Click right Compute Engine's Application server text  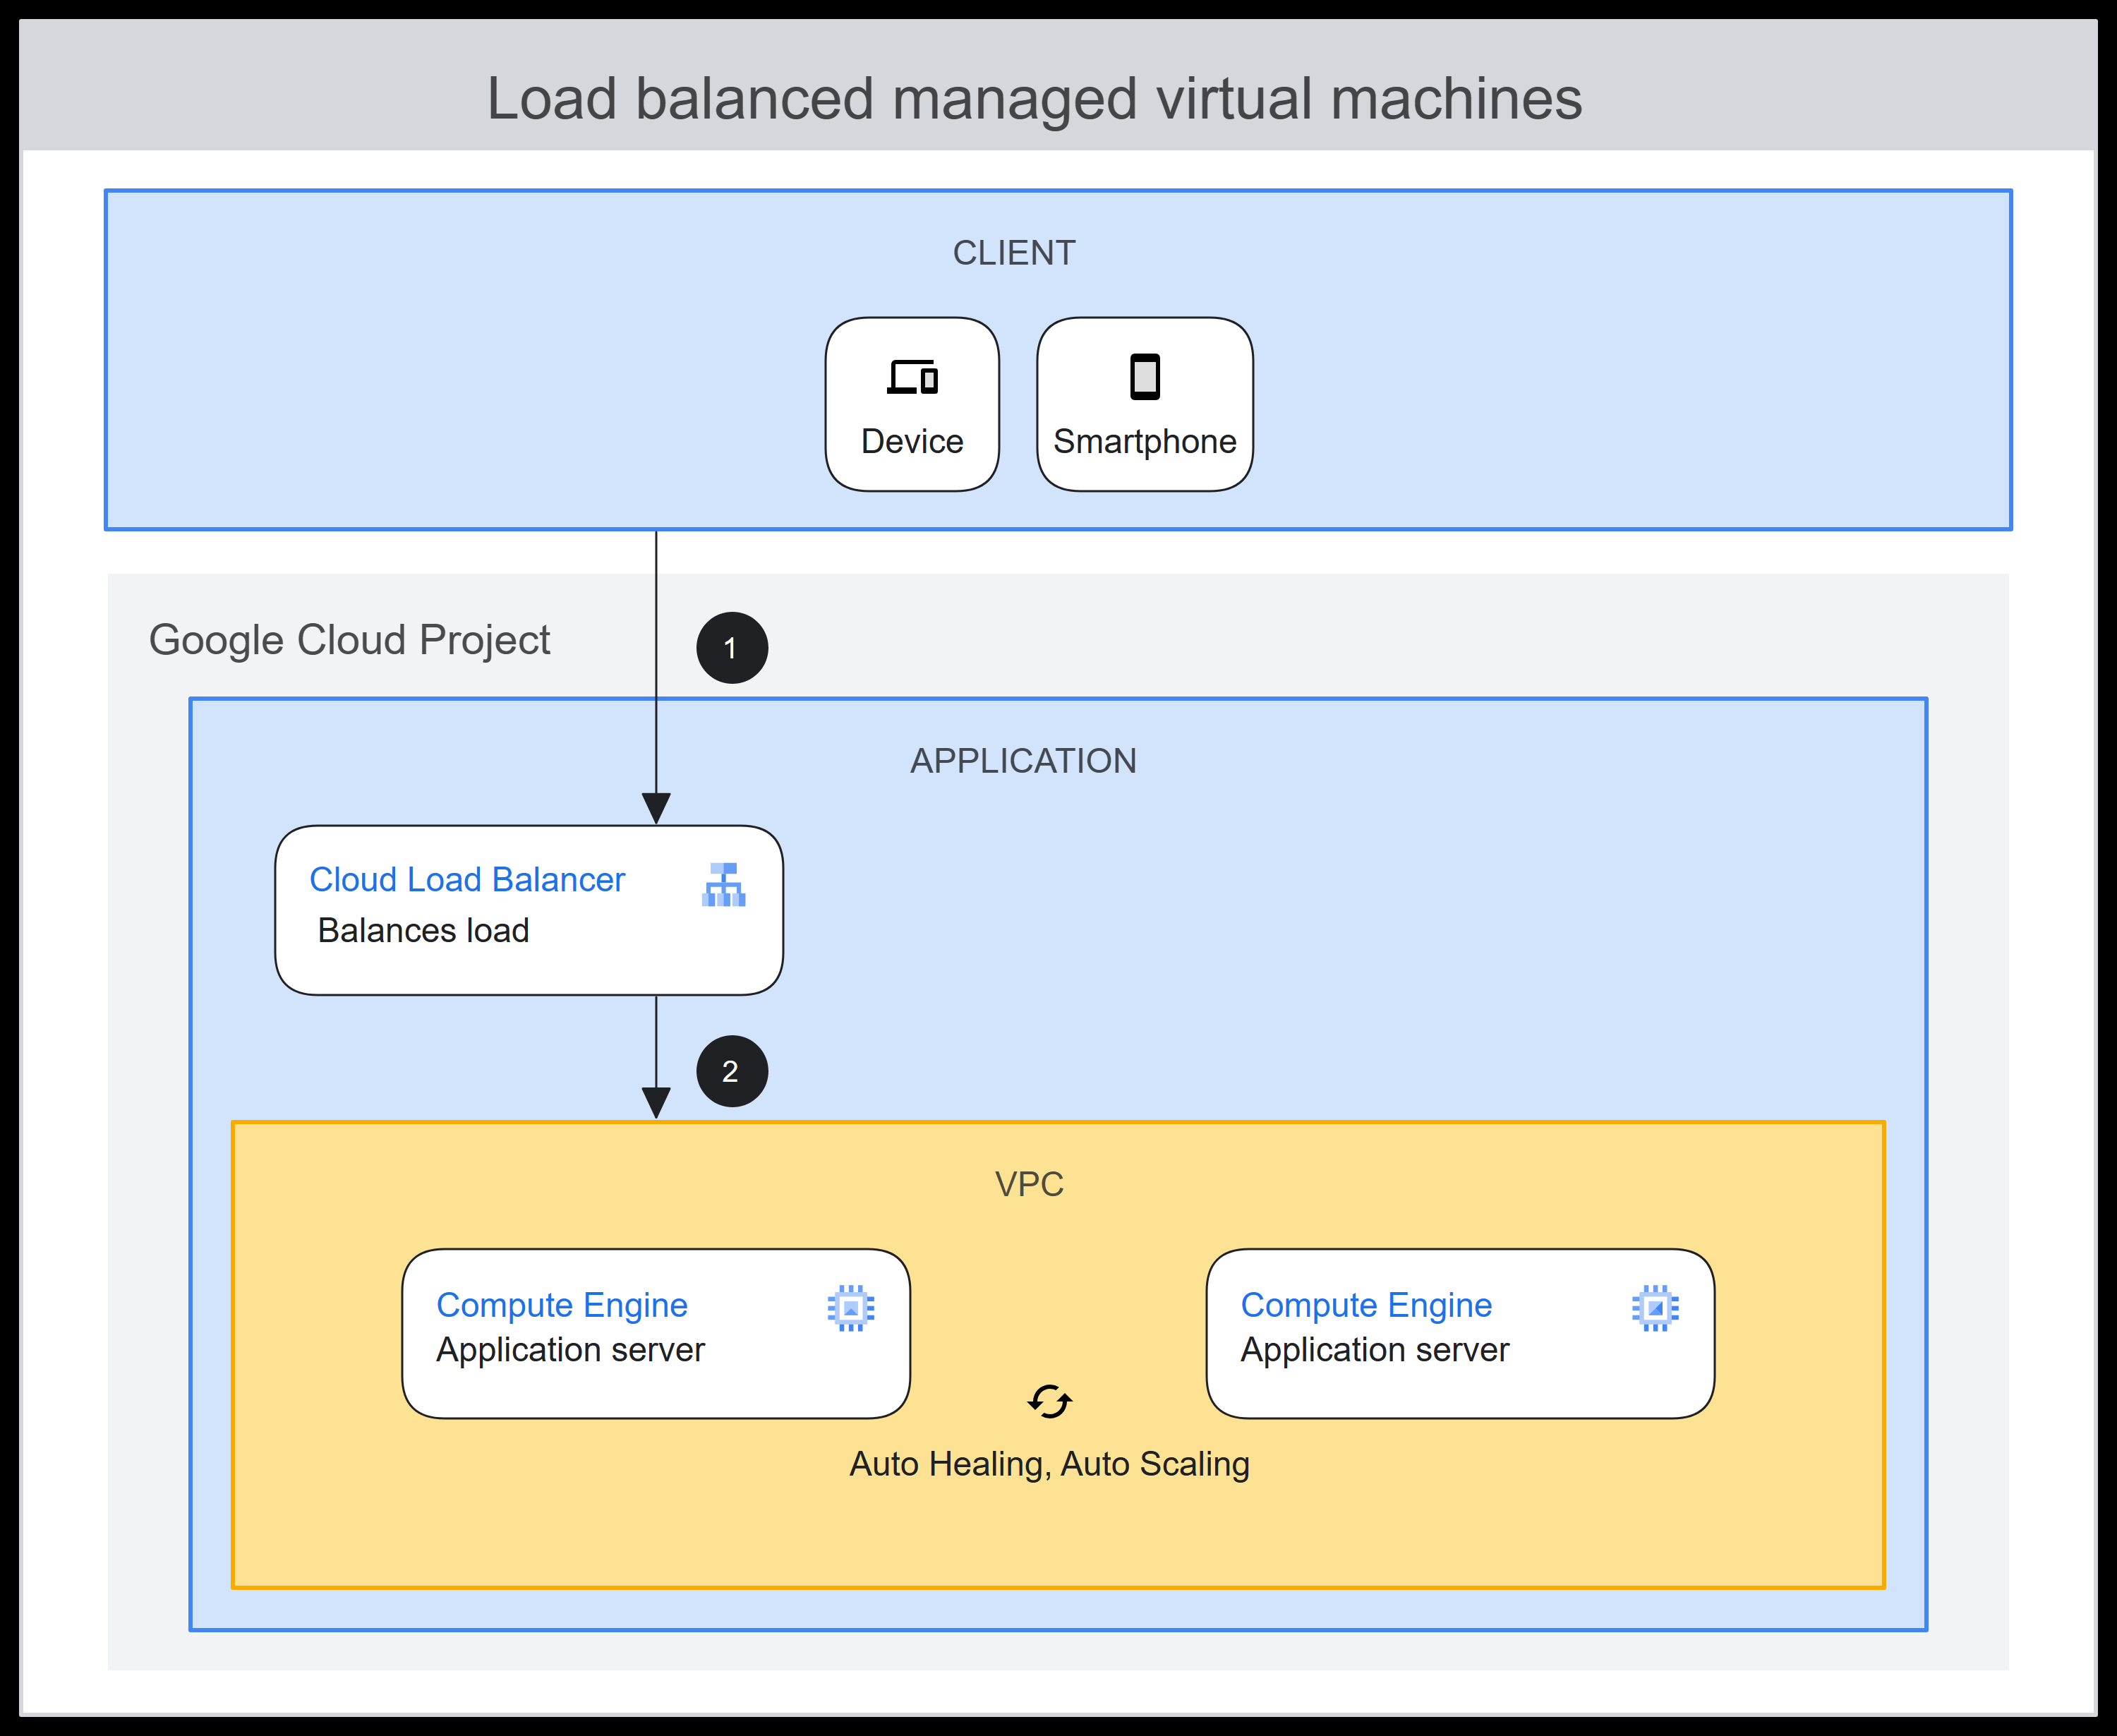1375,1350
